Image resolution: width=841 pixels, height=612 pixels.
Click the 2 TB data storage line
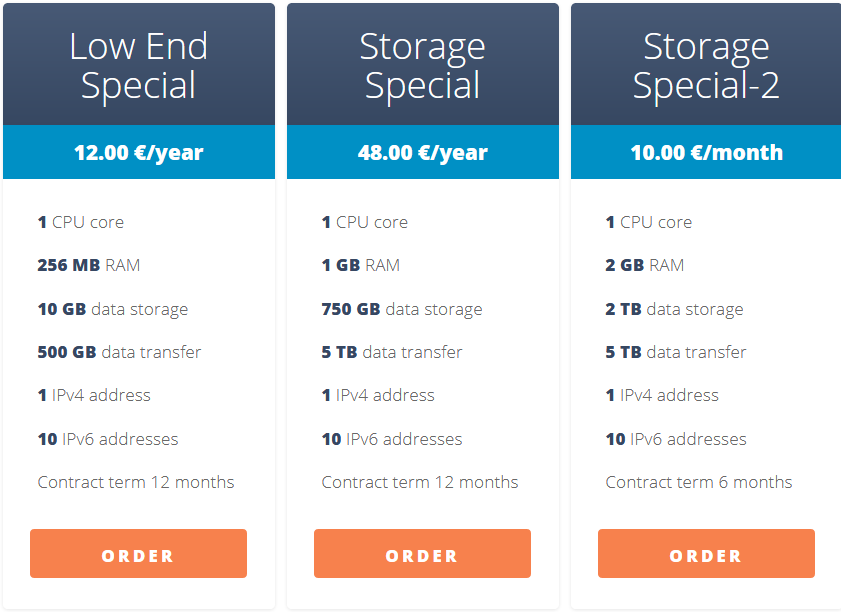tap(674, 309)
